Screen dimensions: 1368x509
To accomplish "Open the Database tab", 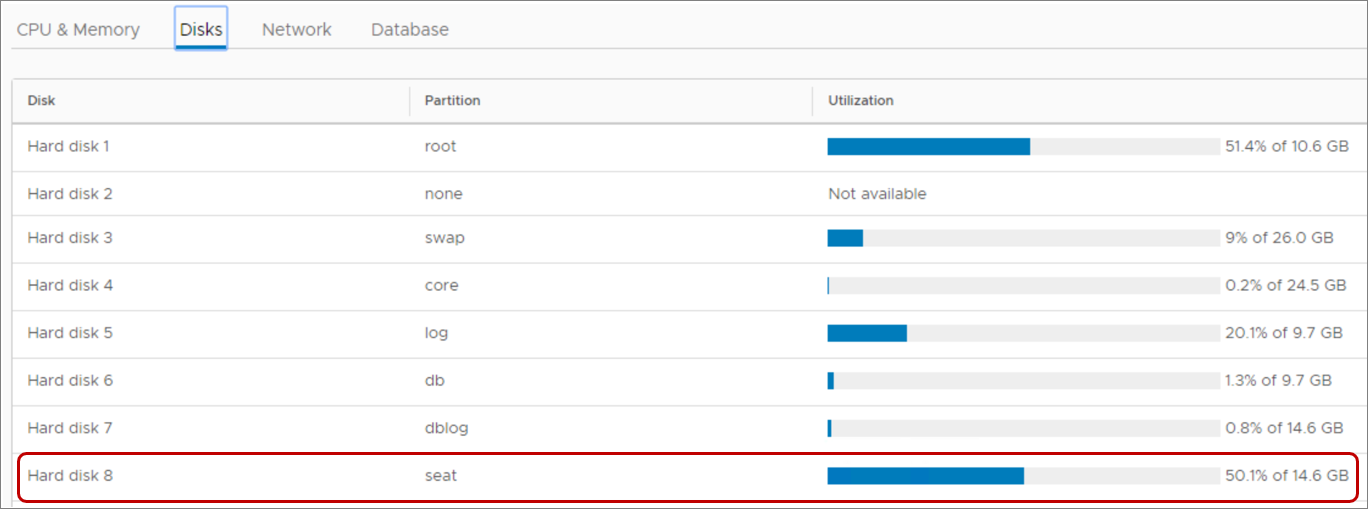I will click(x=410, y=30).
